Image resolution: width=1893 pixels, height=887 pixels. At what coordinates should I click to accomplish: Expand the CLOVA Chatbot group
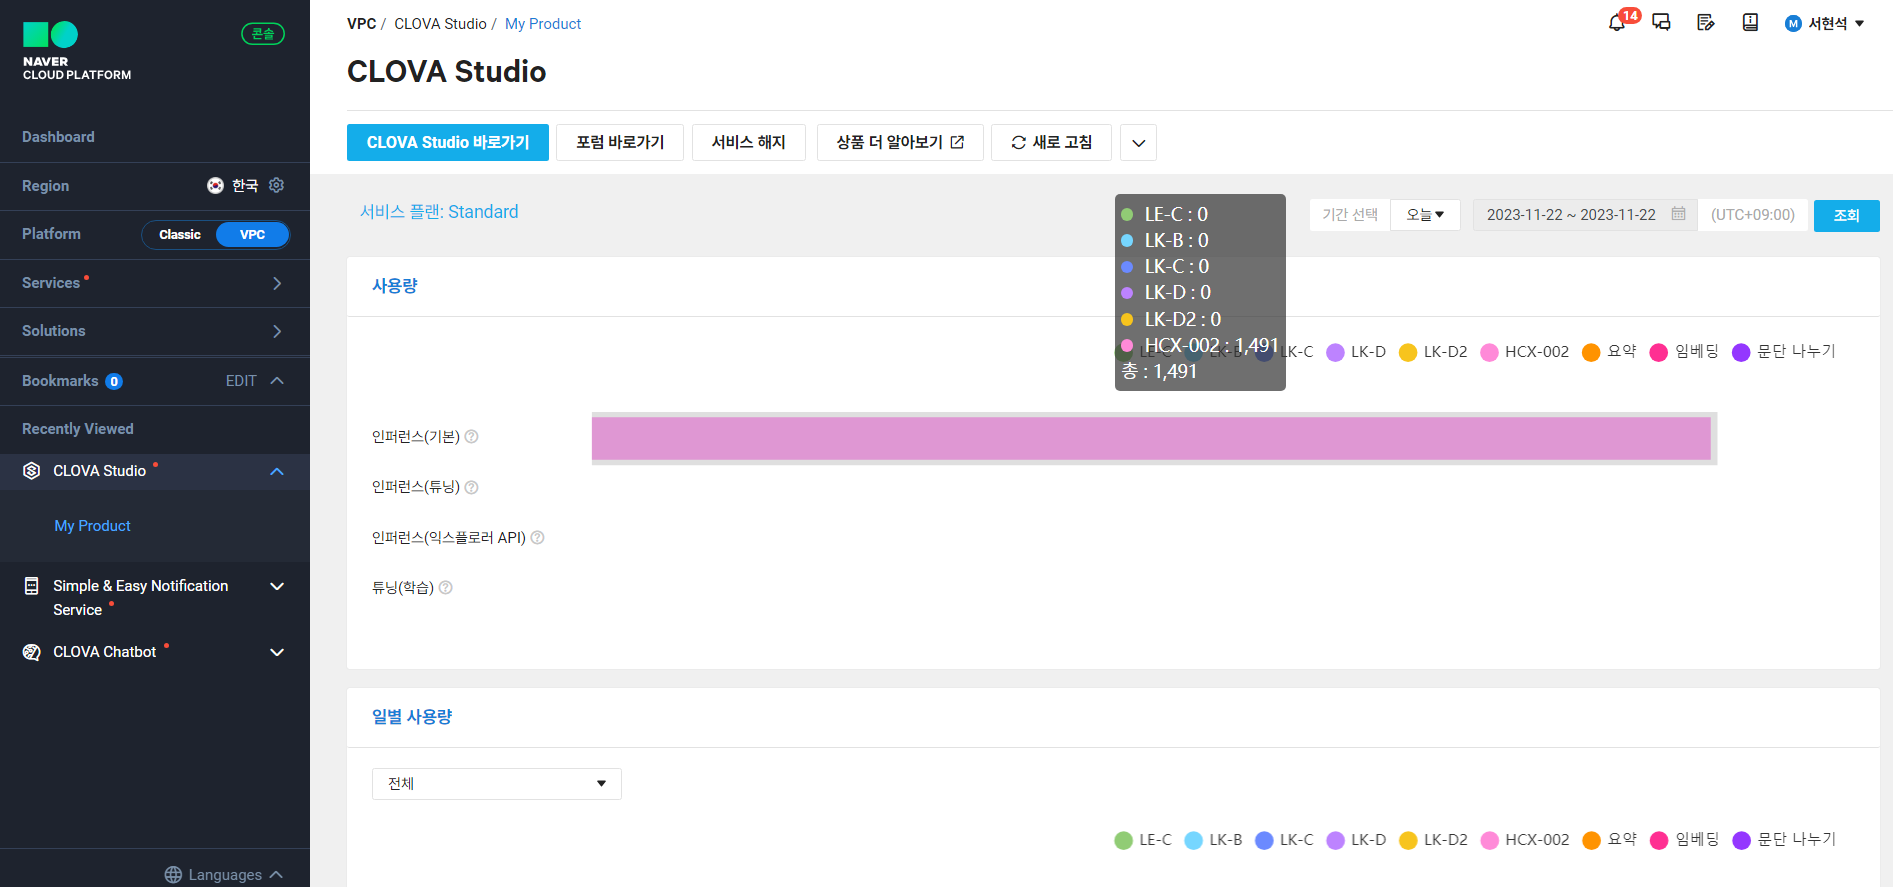277,653
